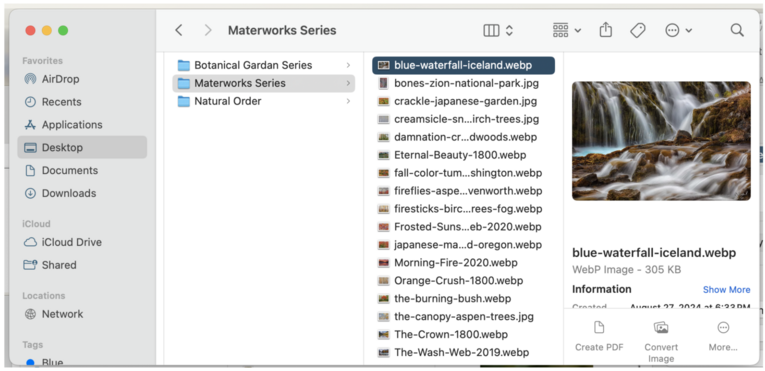Select Orange-Crush-1800.webp file
The height and width of the screenshot is (371, 765).
tap(463, 281)
